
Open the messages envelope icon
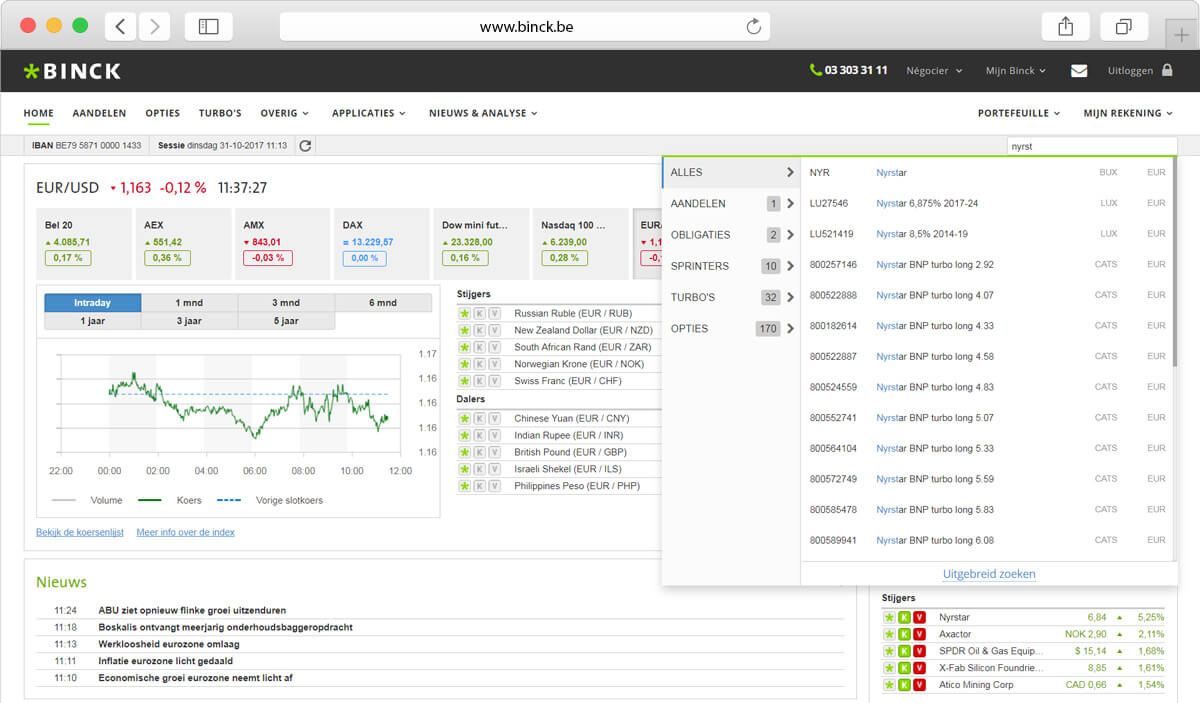1079,71
